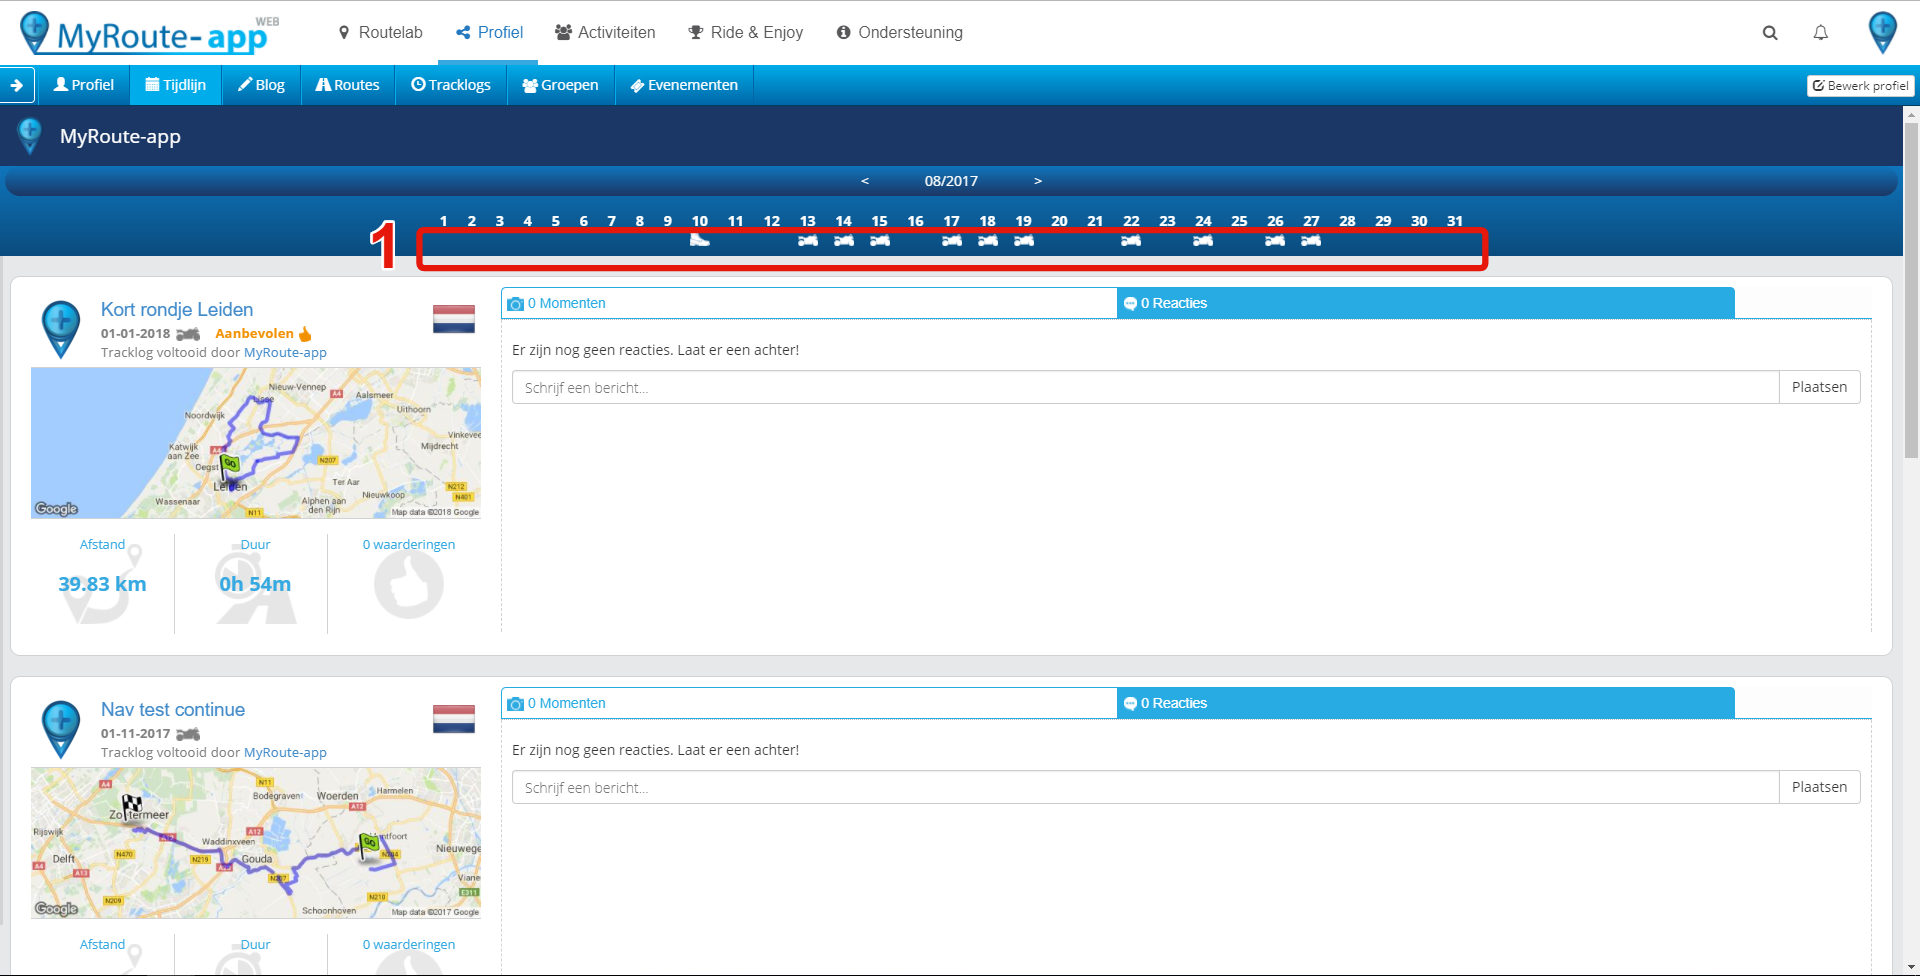Click the 08/2017 month label
This screenshot has width=1920, height=976.
click(x=951, y=181)
